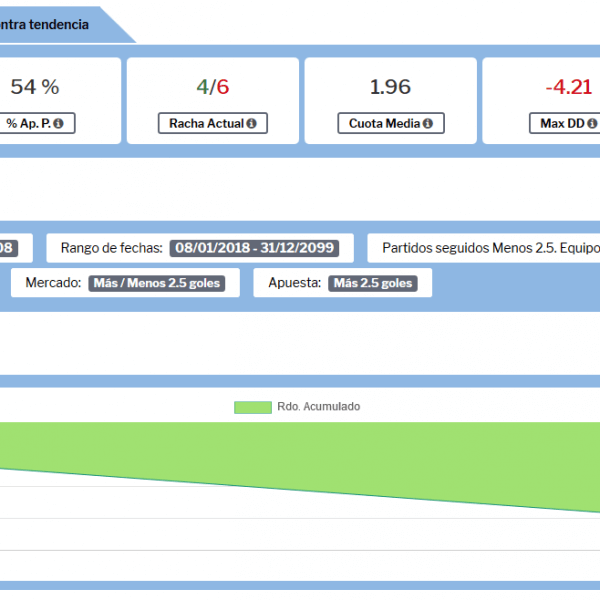Click the Rango de fechas label

112,248
